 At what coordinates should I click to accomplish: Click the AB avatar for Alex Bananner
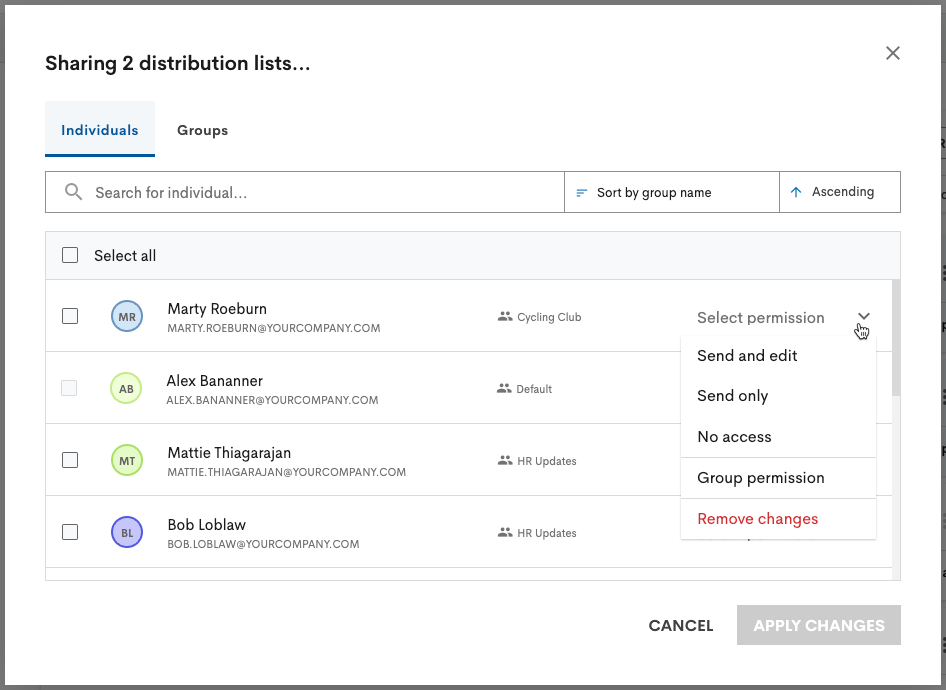point(126,388)
